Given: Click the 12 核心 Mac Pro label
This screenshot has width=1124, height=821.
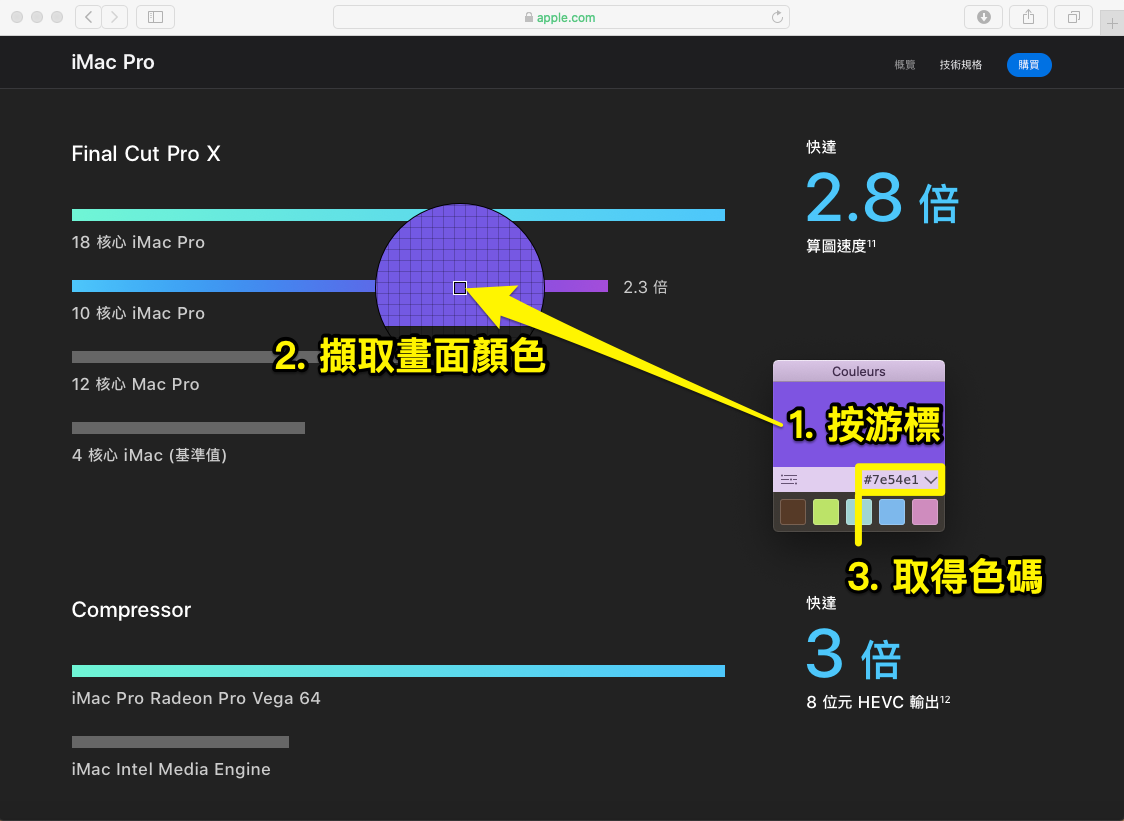Looking at the screenshot, I should (x=135, y=384).
